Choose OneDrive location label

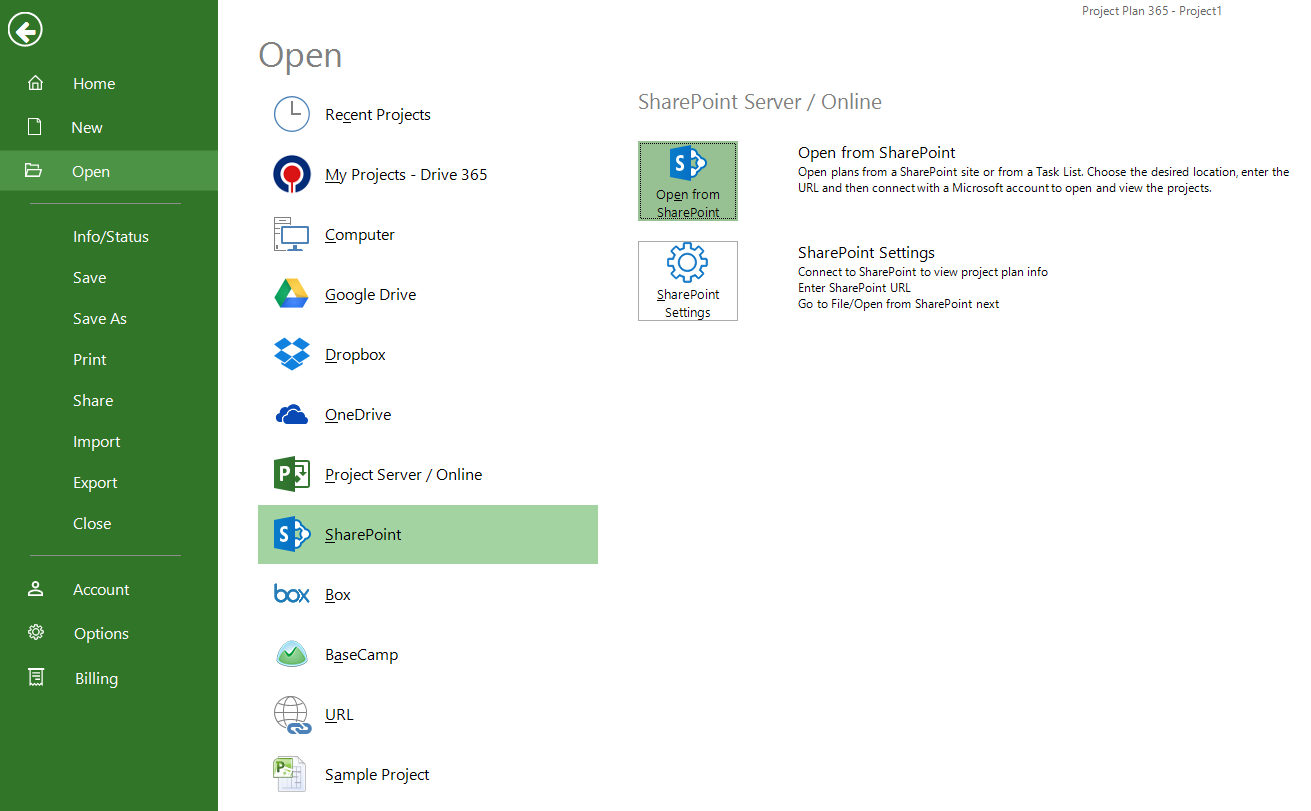pyautogui.click(x=358, y=415)
